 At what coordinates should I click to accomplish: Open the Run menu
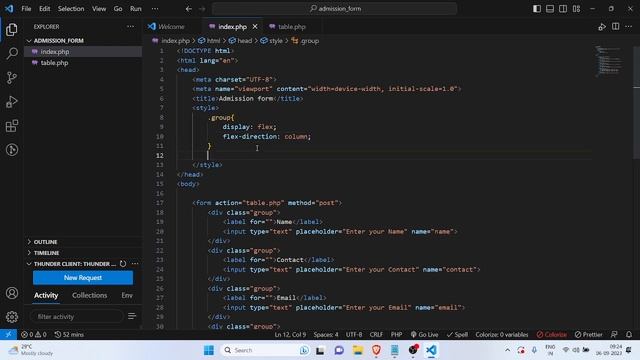pyautogui.click(x=136, y=9)
